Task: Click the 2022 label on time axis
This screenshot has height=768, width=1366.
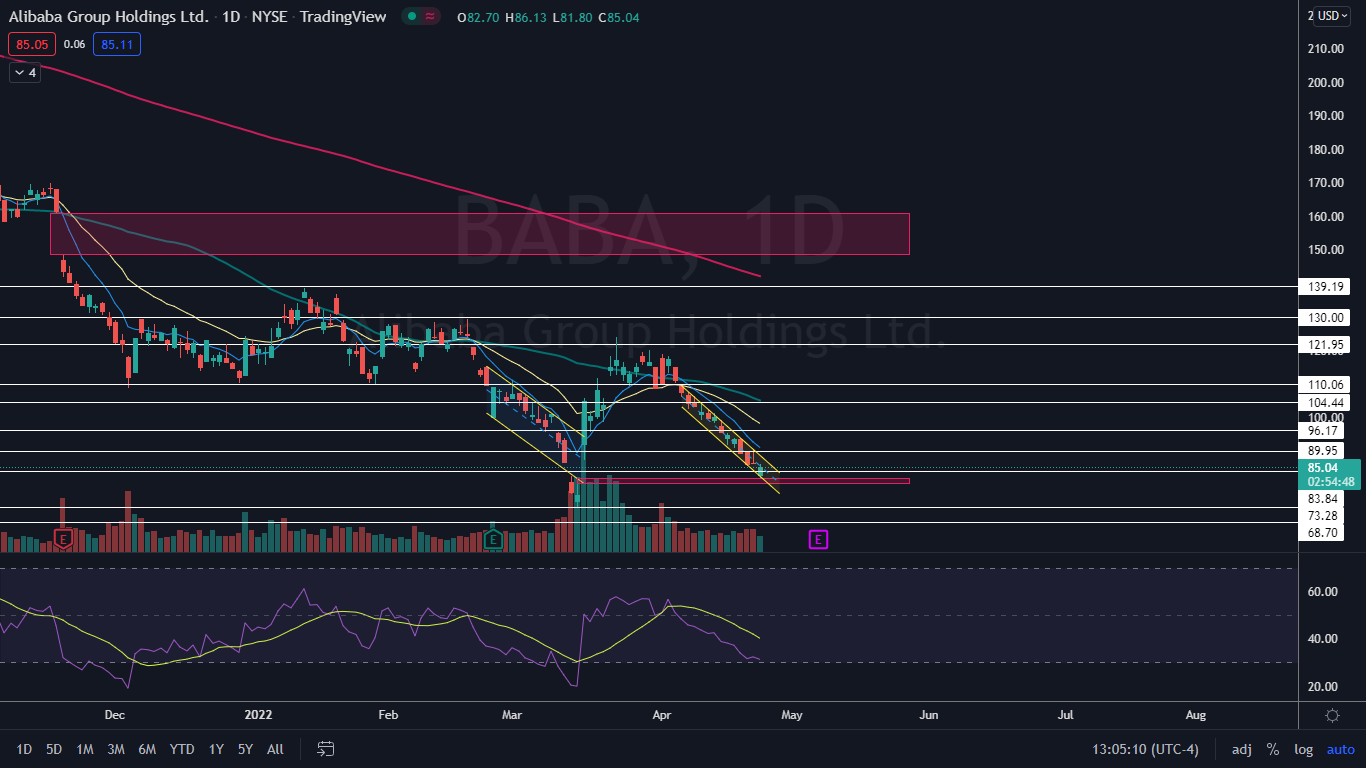Action: pos(257,715)
